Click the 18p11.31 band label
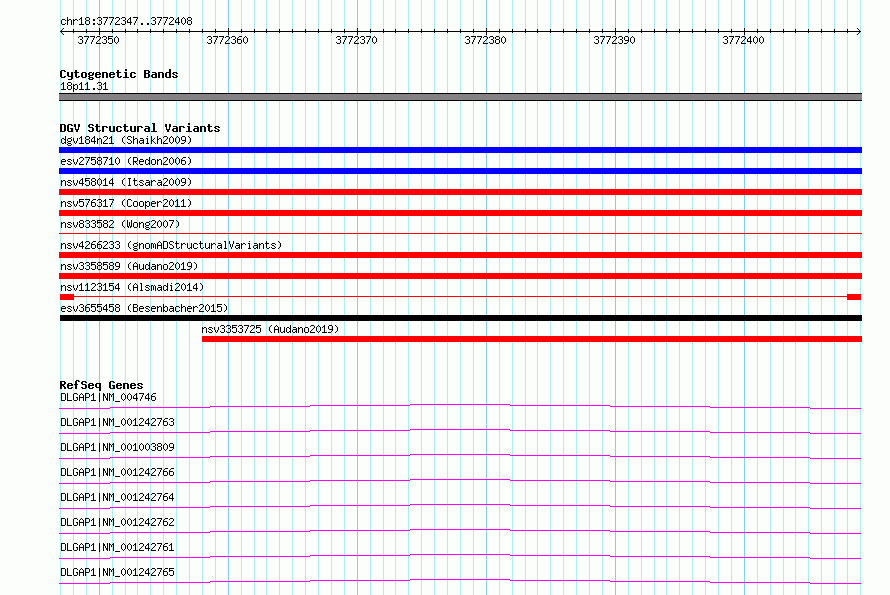The width and height of the screenshot is (890, 595). tap(84, 86)
